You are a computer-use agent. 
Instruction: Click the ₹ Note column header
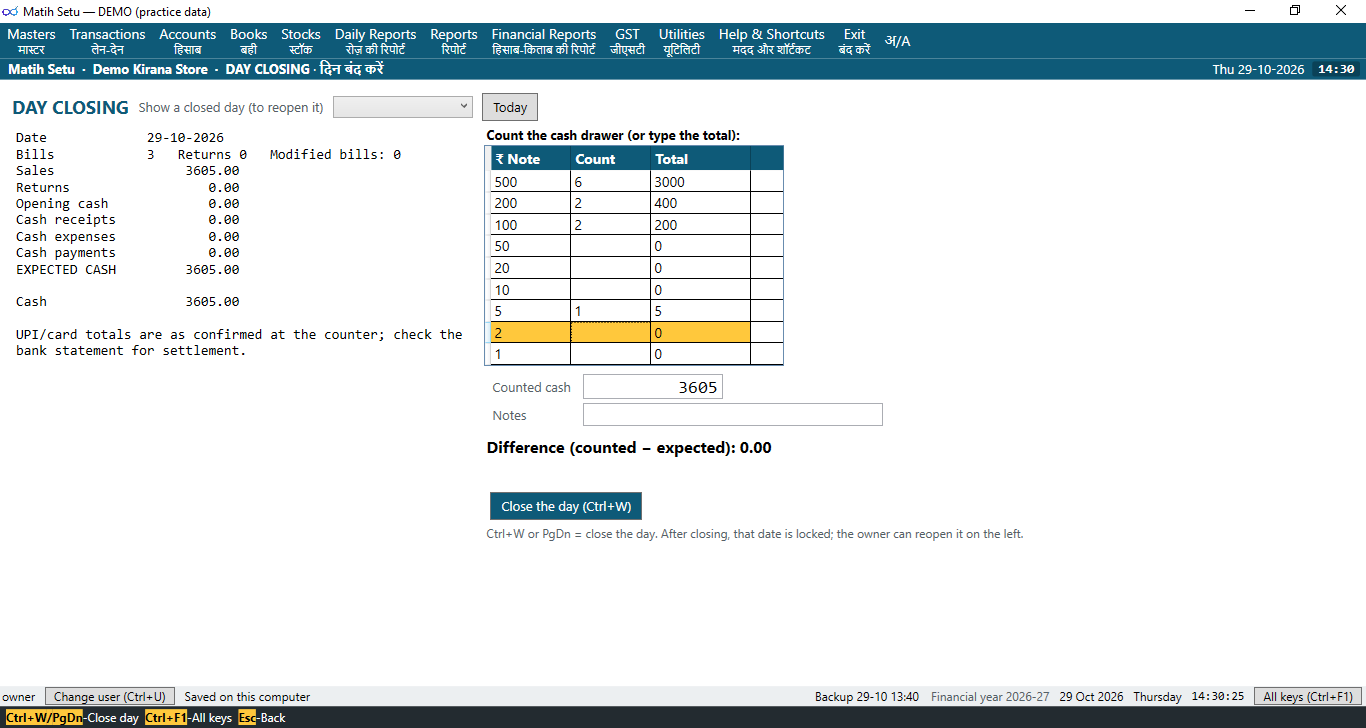pos(531,158)
